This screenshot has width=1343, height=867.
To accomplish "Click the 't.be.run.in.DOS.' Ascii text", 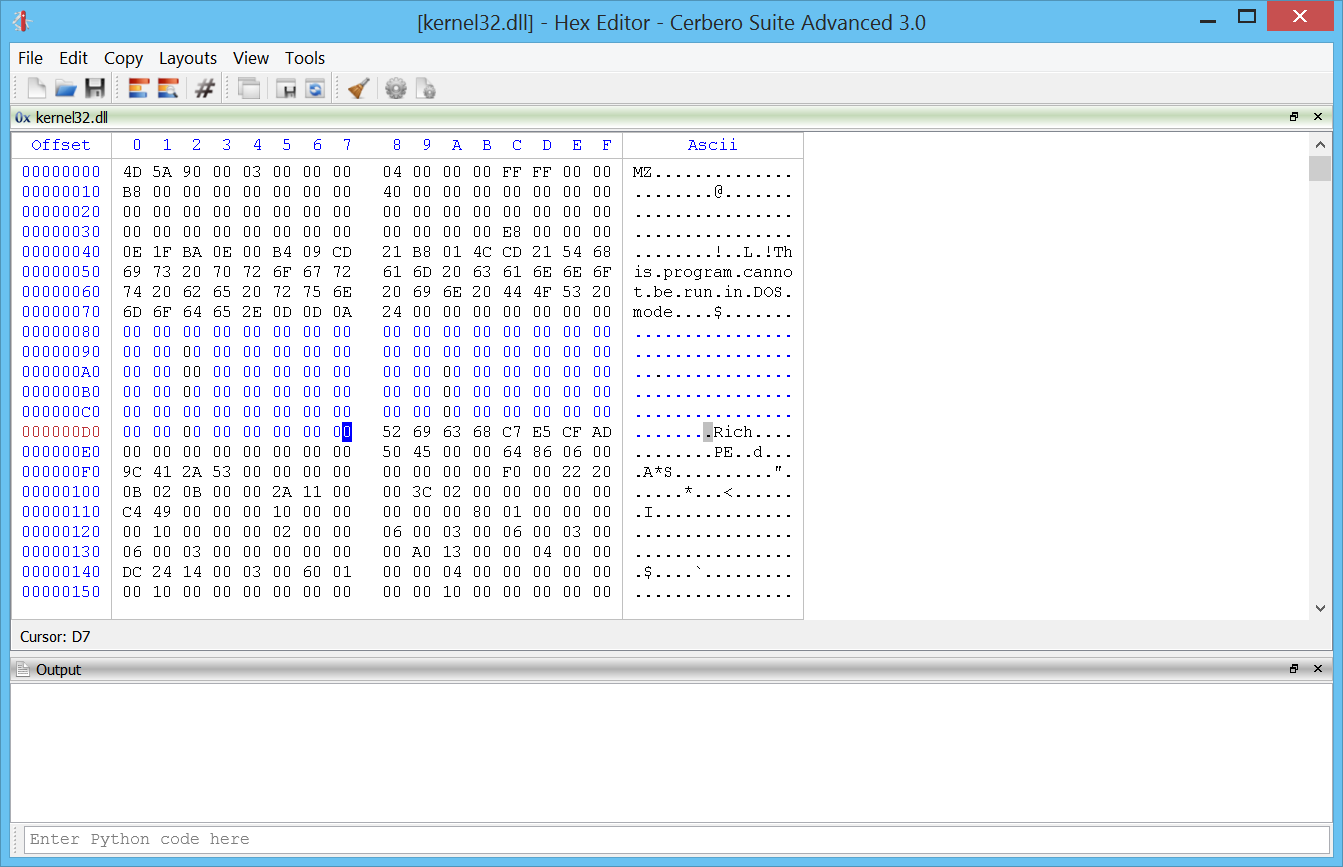I will coord(712,292).
